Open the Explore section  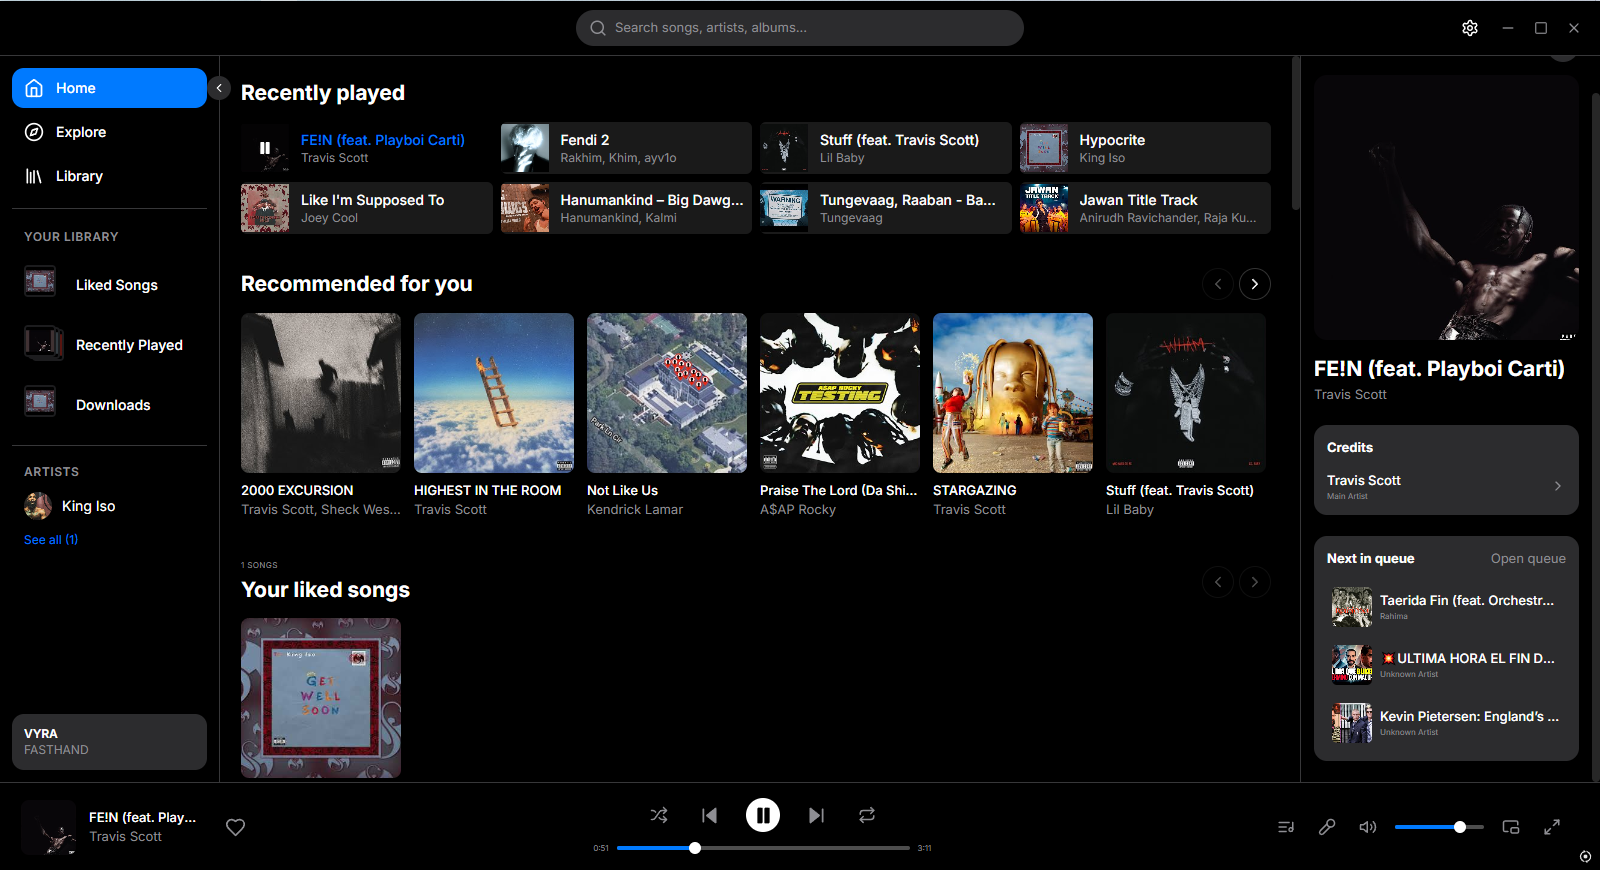[109, 132]
